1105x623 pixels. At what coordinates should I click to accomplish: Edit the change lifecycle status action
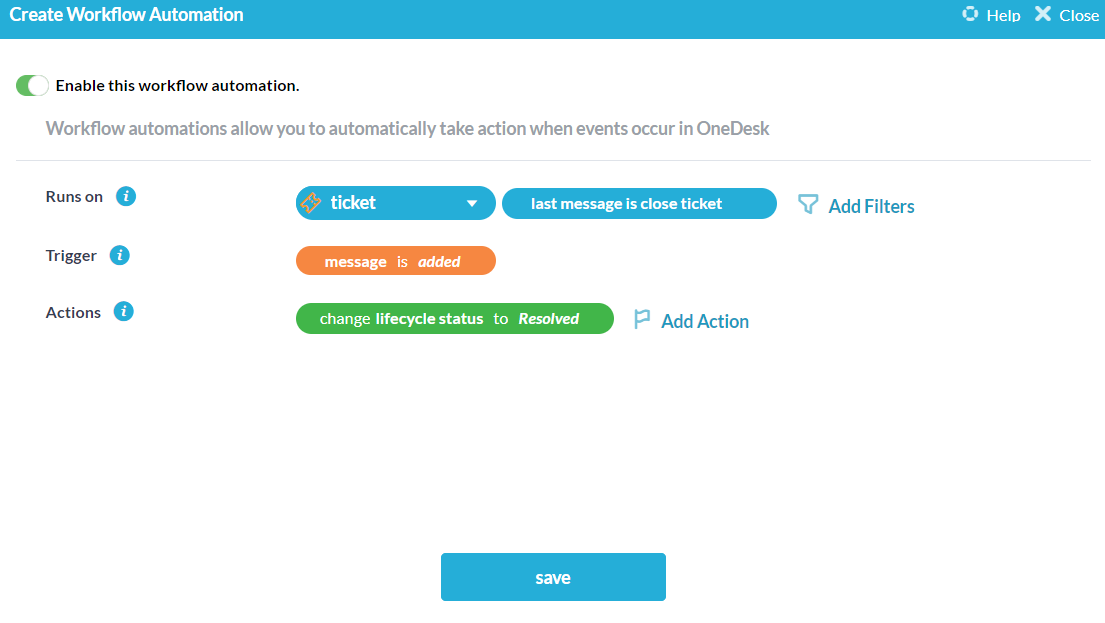click(455, 319)
